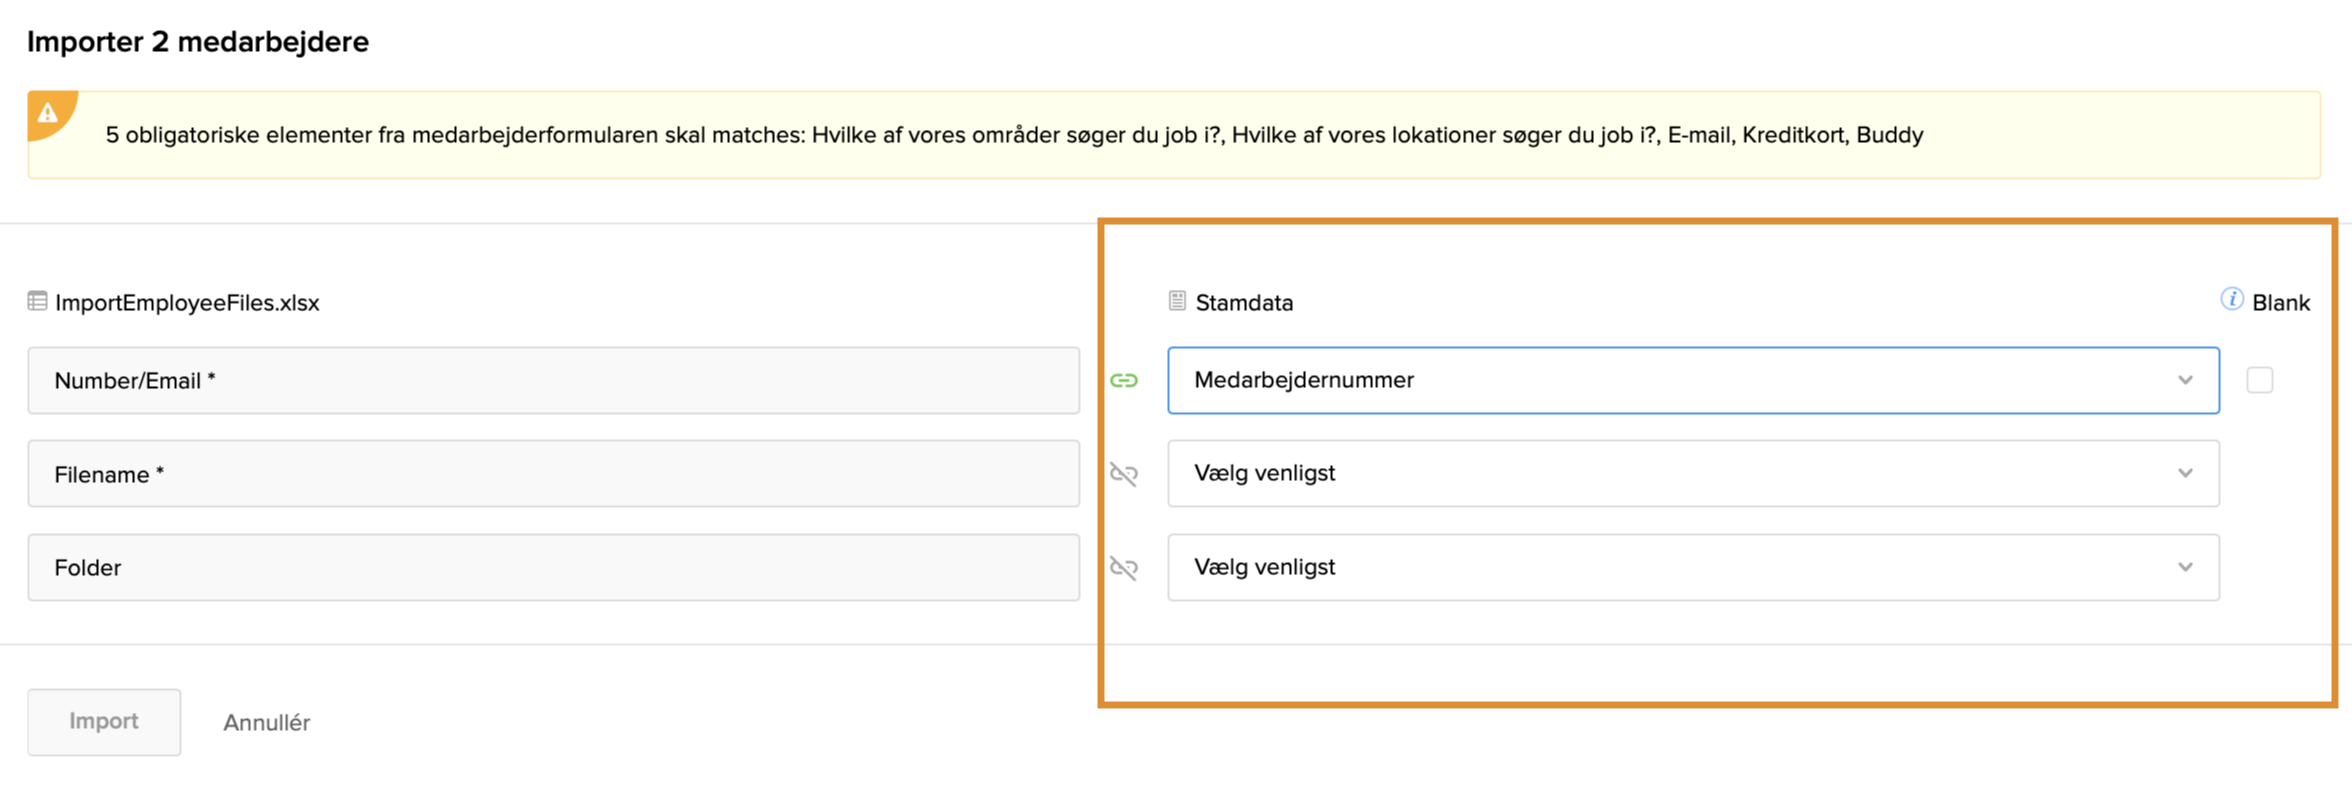Select the Filename * source field
2352x796 pixels.
pos(553,474)
